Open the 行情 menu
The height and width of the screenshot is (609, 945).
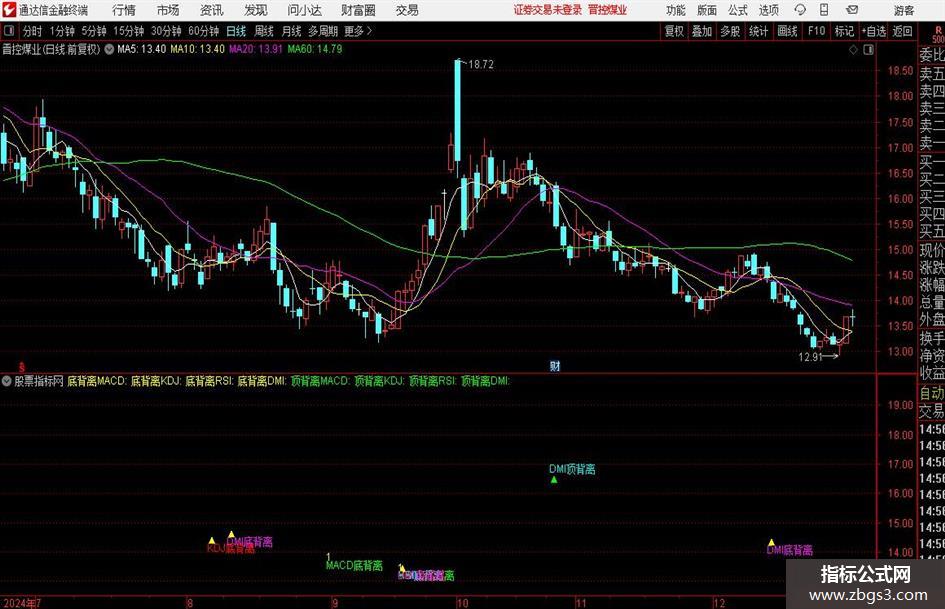[124, 10]
